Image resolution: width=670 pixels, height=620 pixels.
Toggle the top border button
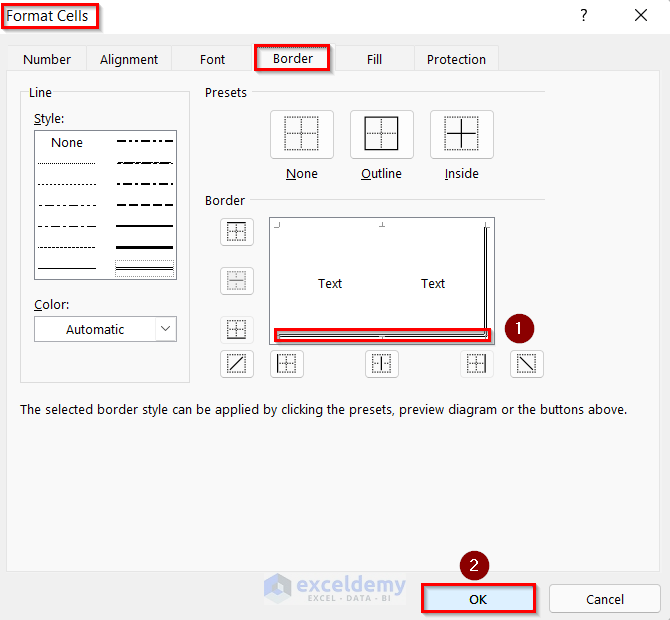pos(237,232)
